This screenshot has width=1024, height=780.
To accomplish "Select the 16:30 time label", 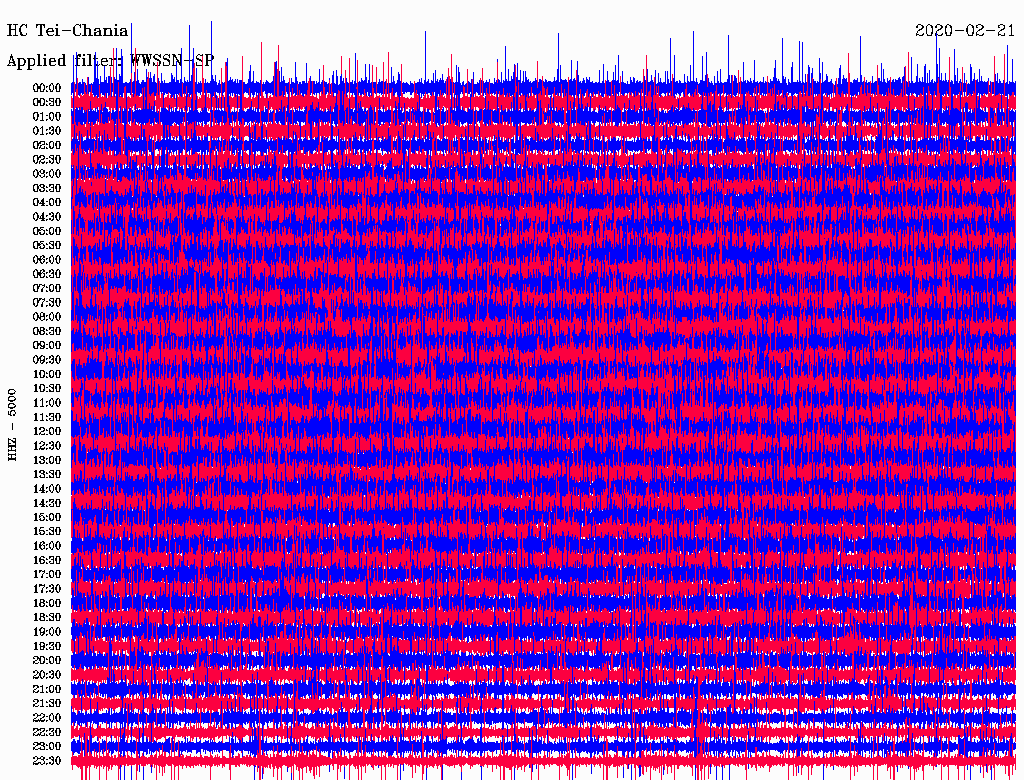I will (47, 560).
